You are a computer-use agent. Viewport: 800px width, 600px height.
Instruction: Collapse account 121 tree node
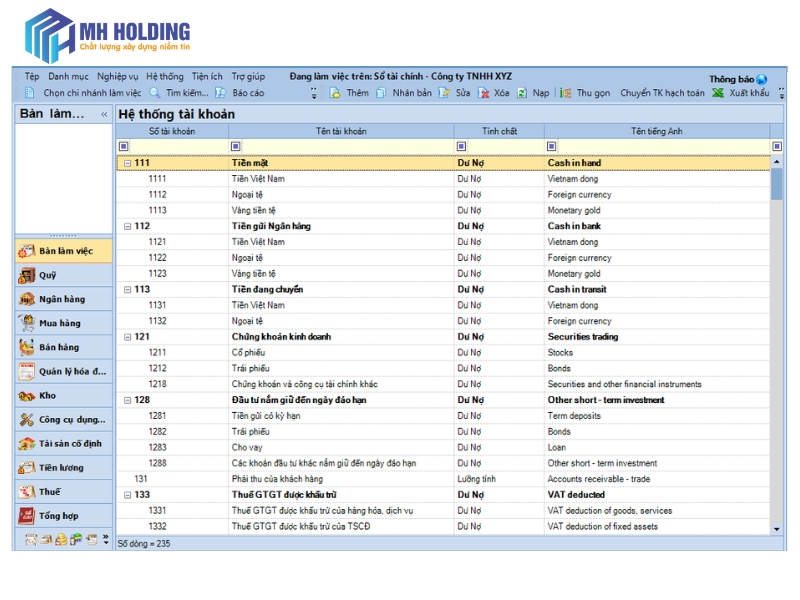pos(128,337)
